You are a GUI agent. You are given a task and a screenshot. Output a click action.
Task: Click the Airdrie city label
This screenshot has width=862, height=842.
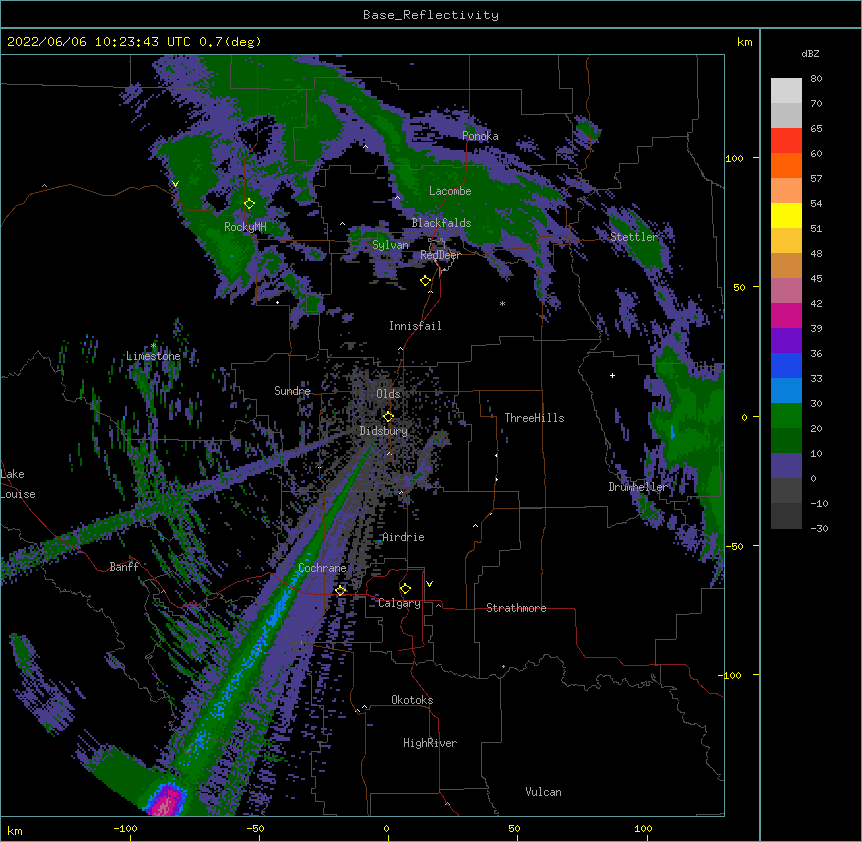[x=403, y=537]
